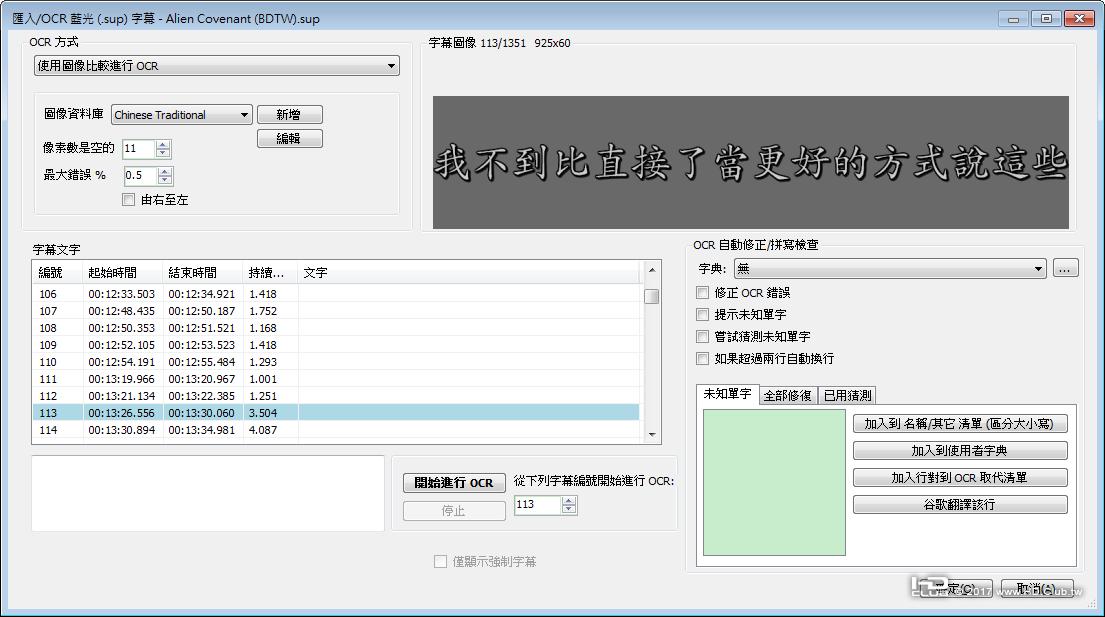Image resolution: width=1105 pixels, height=617 pixels.
Task: Click end time 00:13:34.981
Action: (202, 430)
